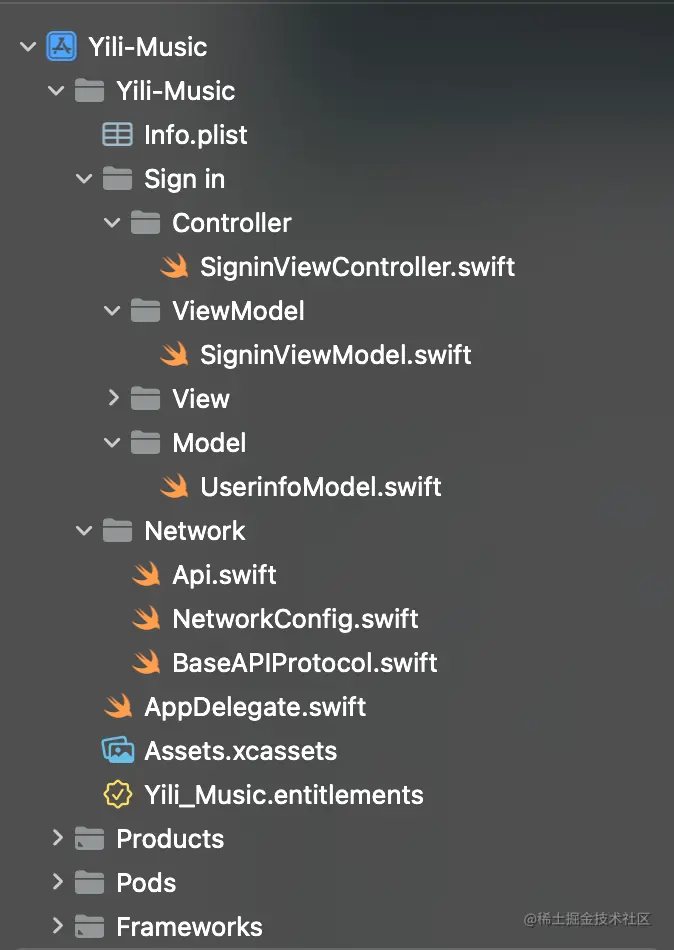This screenshot has width=674, height=950.
Task: Collapse the Controller folder
Action: (x=112, y=223)
